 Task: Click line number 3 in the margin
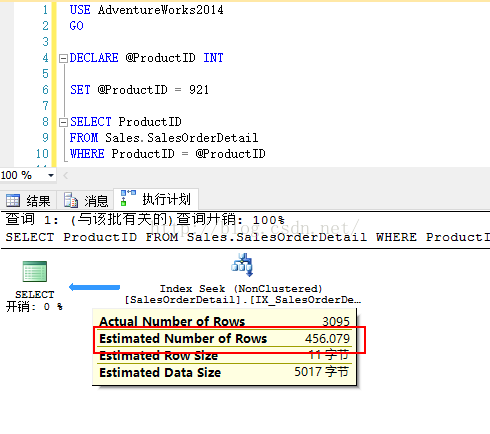(x=45, y=42)
